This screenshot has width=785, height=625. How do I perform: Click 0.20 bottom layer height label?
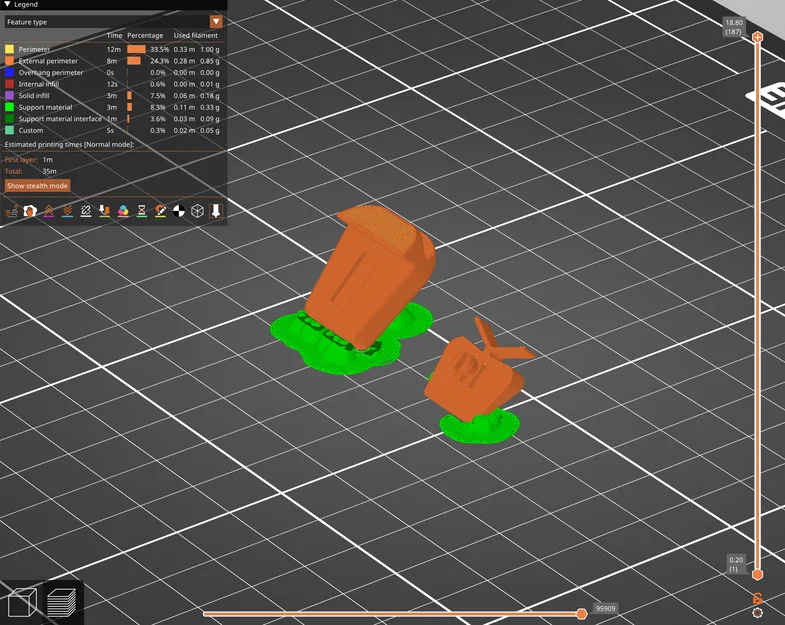(x=735, y=564)
